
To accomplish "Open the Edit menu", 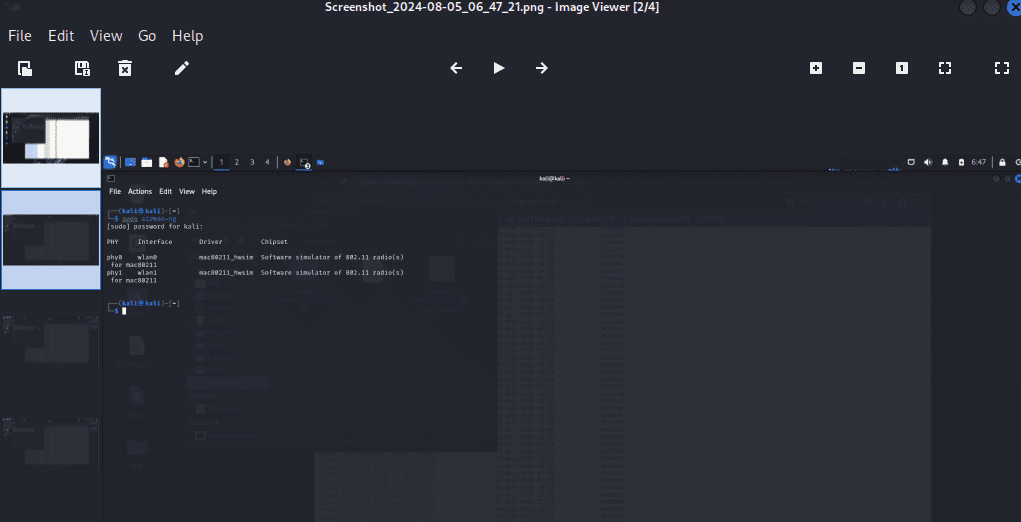I will click(61, 36).
